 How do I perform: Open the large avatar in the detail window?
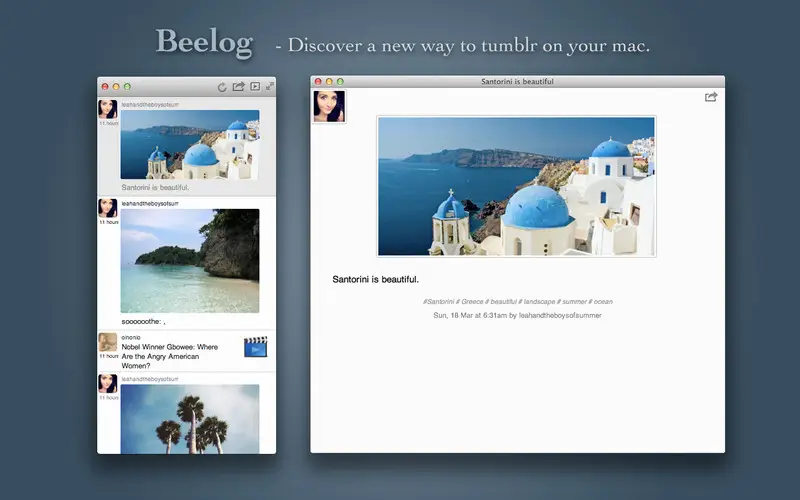click(329, 107)
